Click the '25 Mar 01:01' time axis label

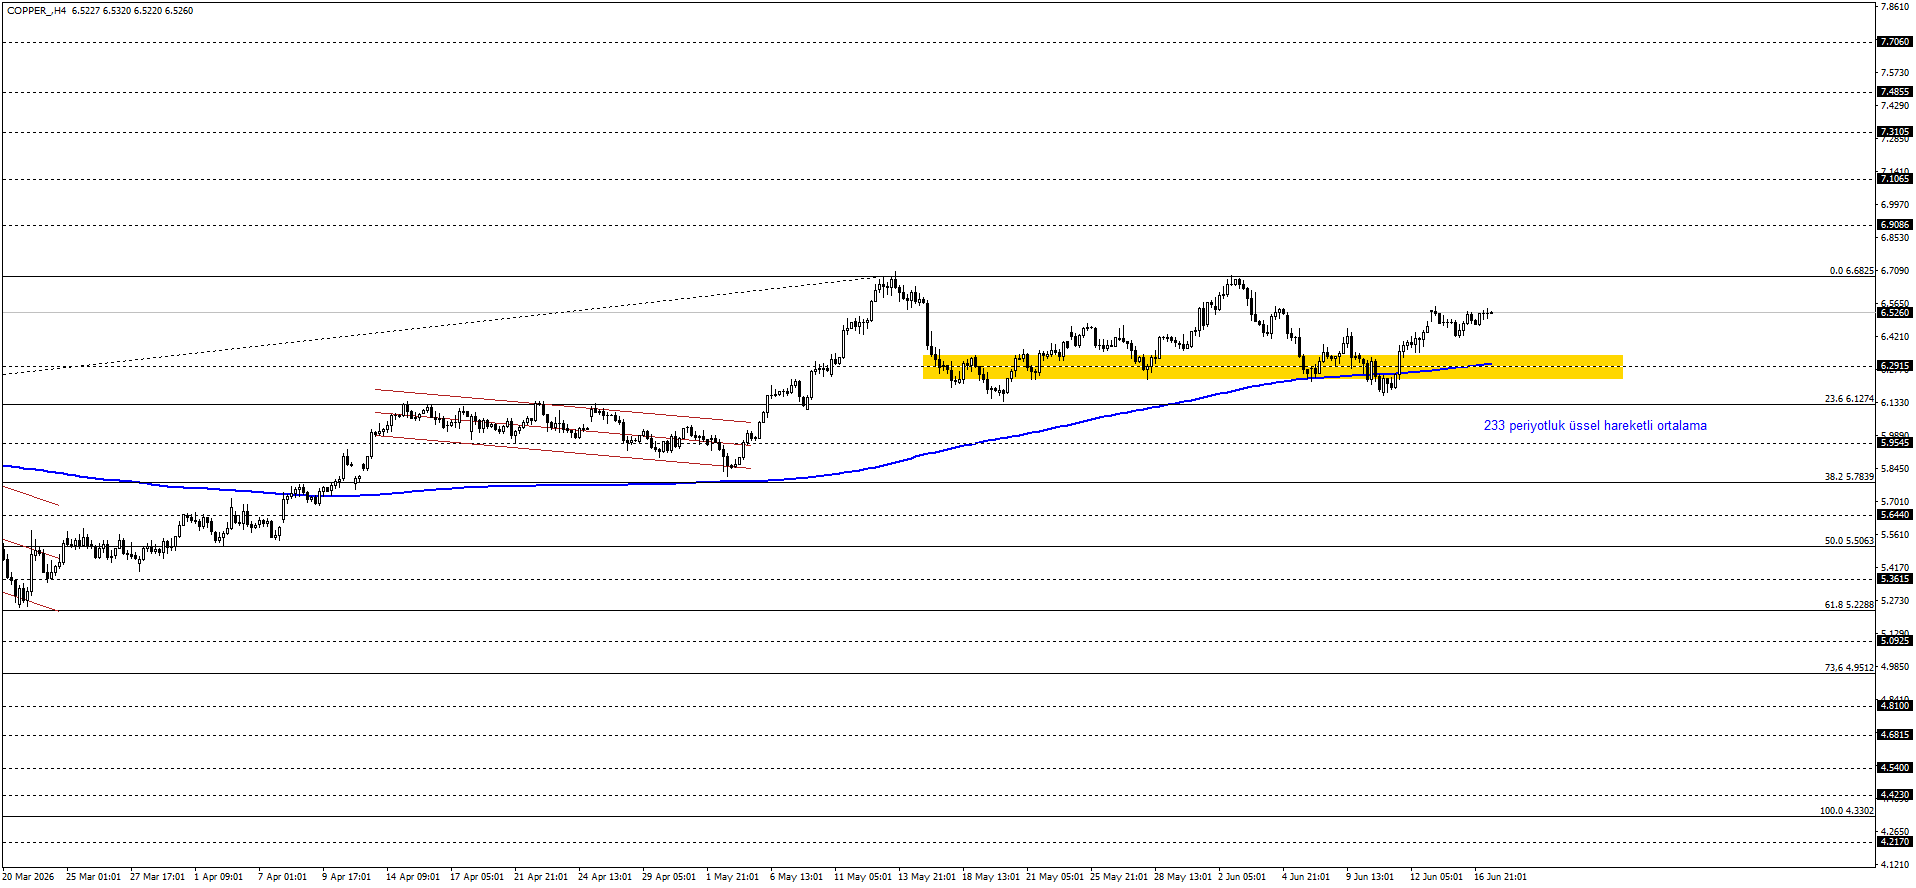coord(93,877)
